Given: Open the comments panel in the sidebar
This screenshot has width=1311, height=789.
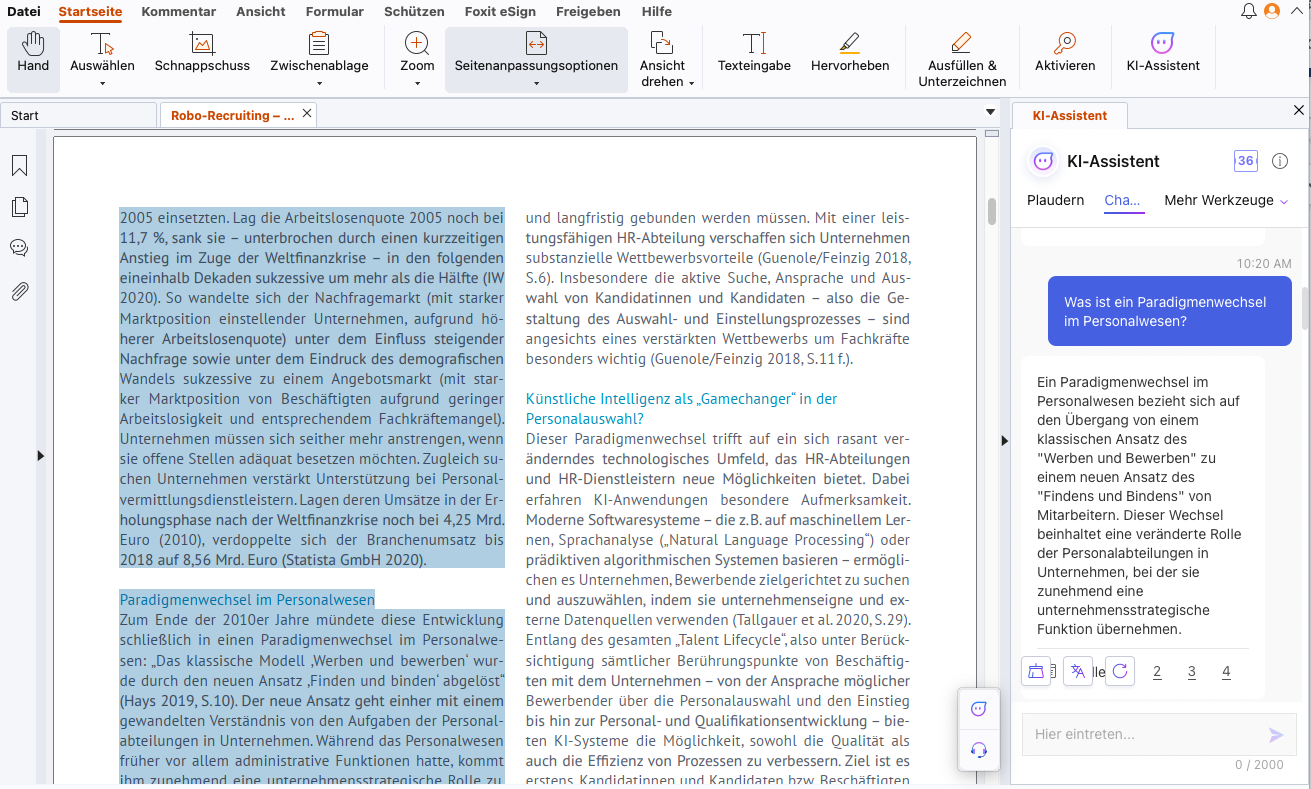Looking at the screenshot, I should click(19, 248).
